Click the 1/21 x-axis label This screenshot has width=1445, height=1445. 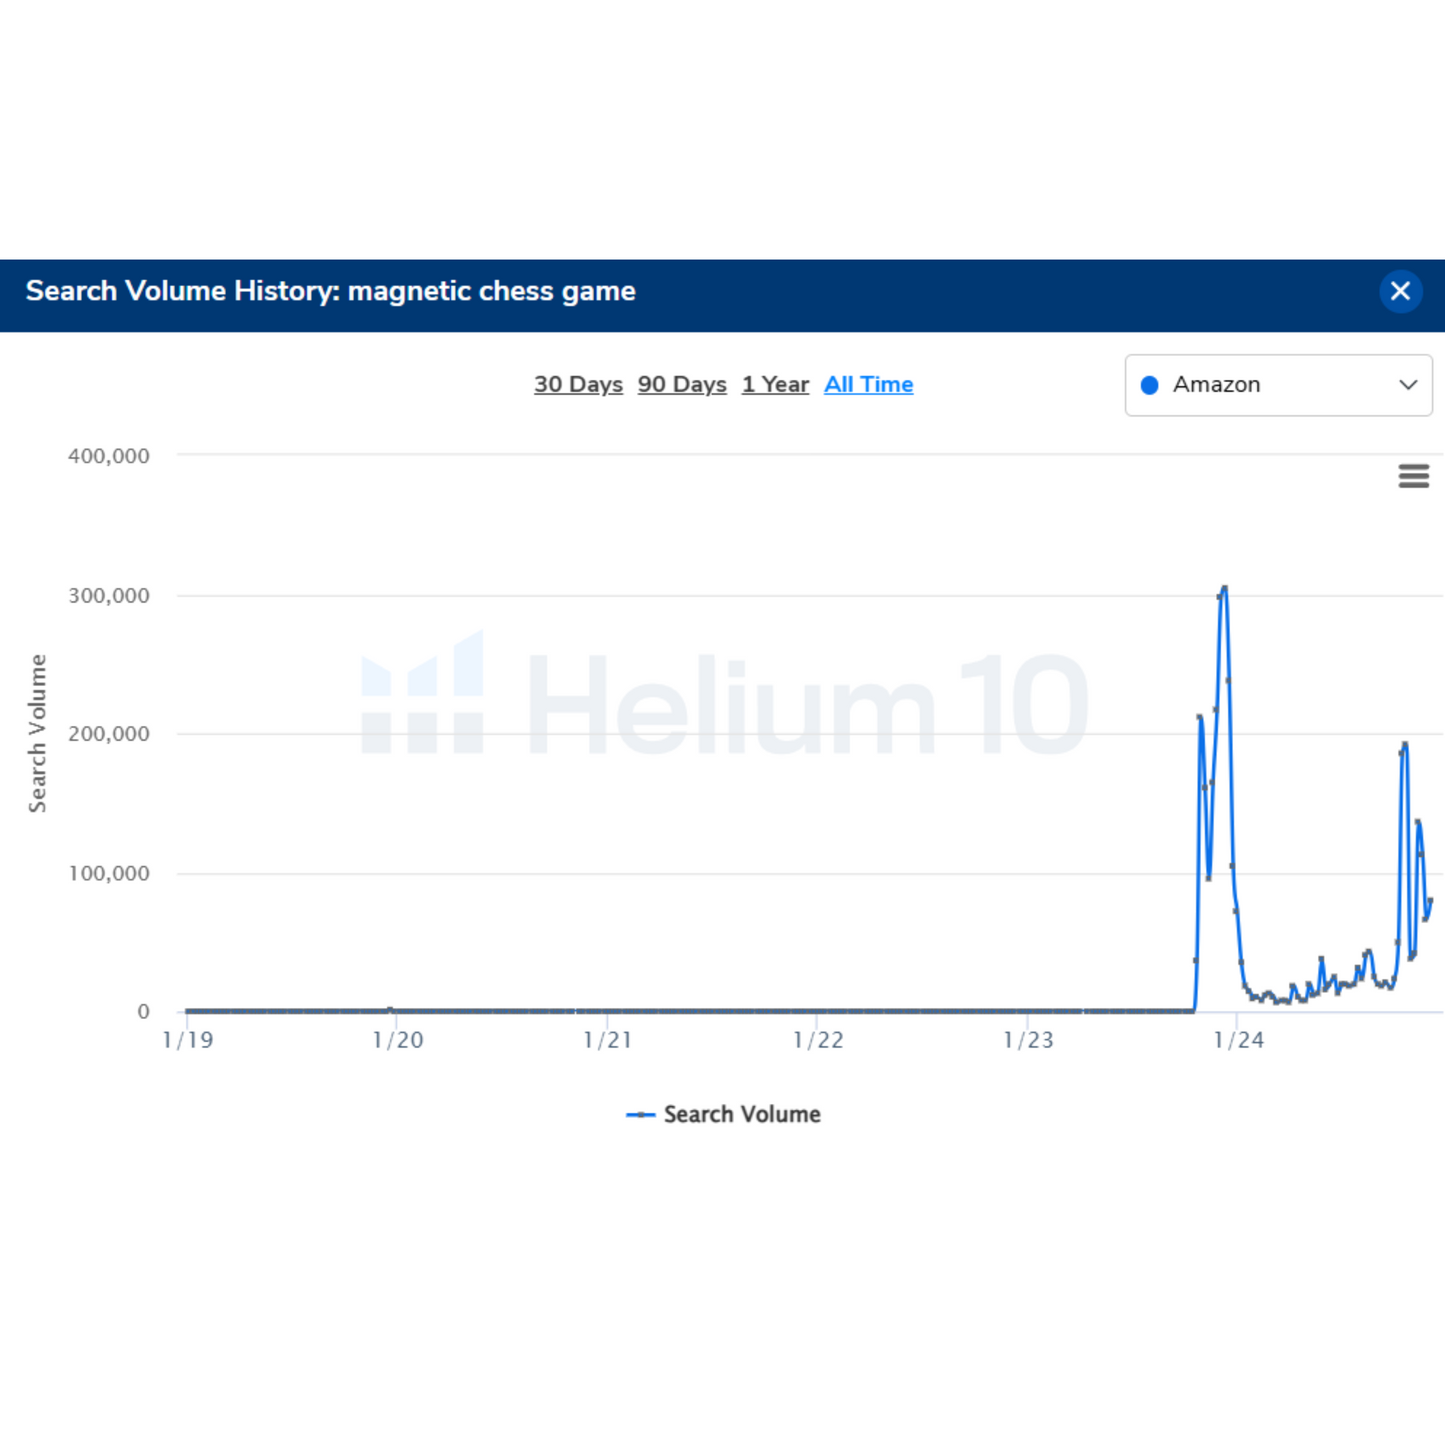click(608, 1040)
